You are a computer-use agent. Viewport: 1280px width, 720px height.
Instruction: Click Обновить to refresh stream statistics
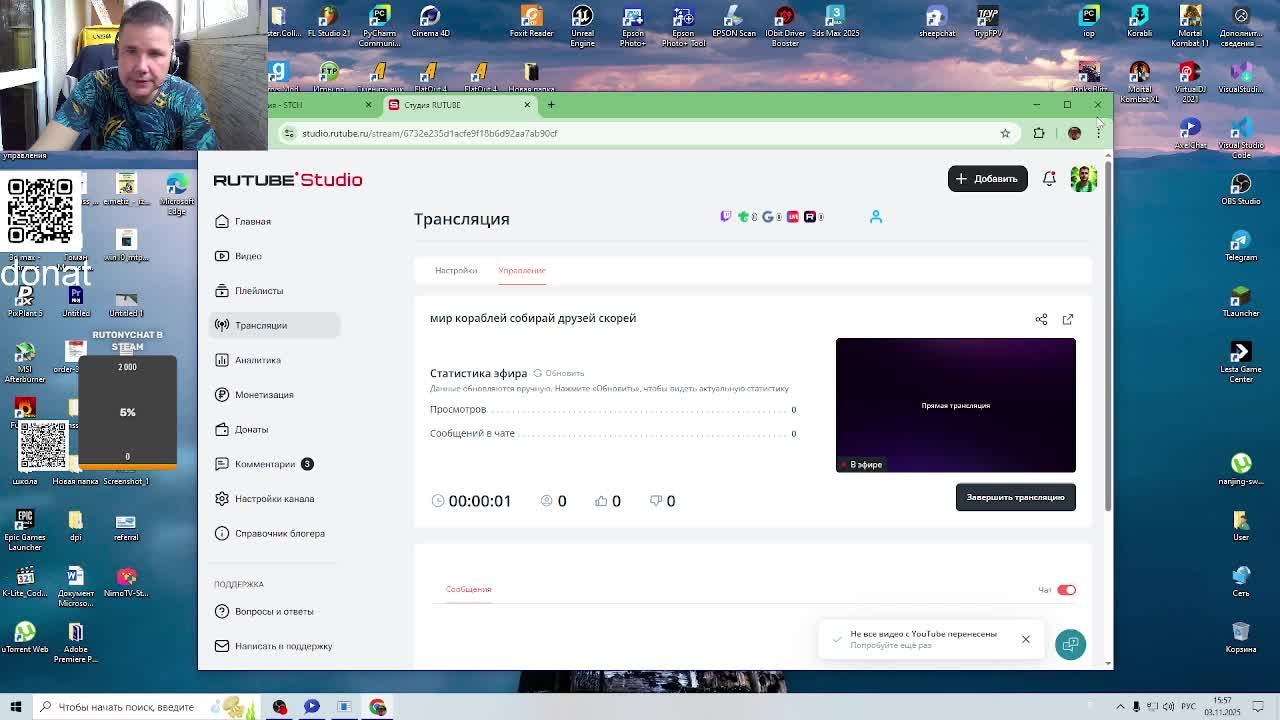[x=559, y=373]
